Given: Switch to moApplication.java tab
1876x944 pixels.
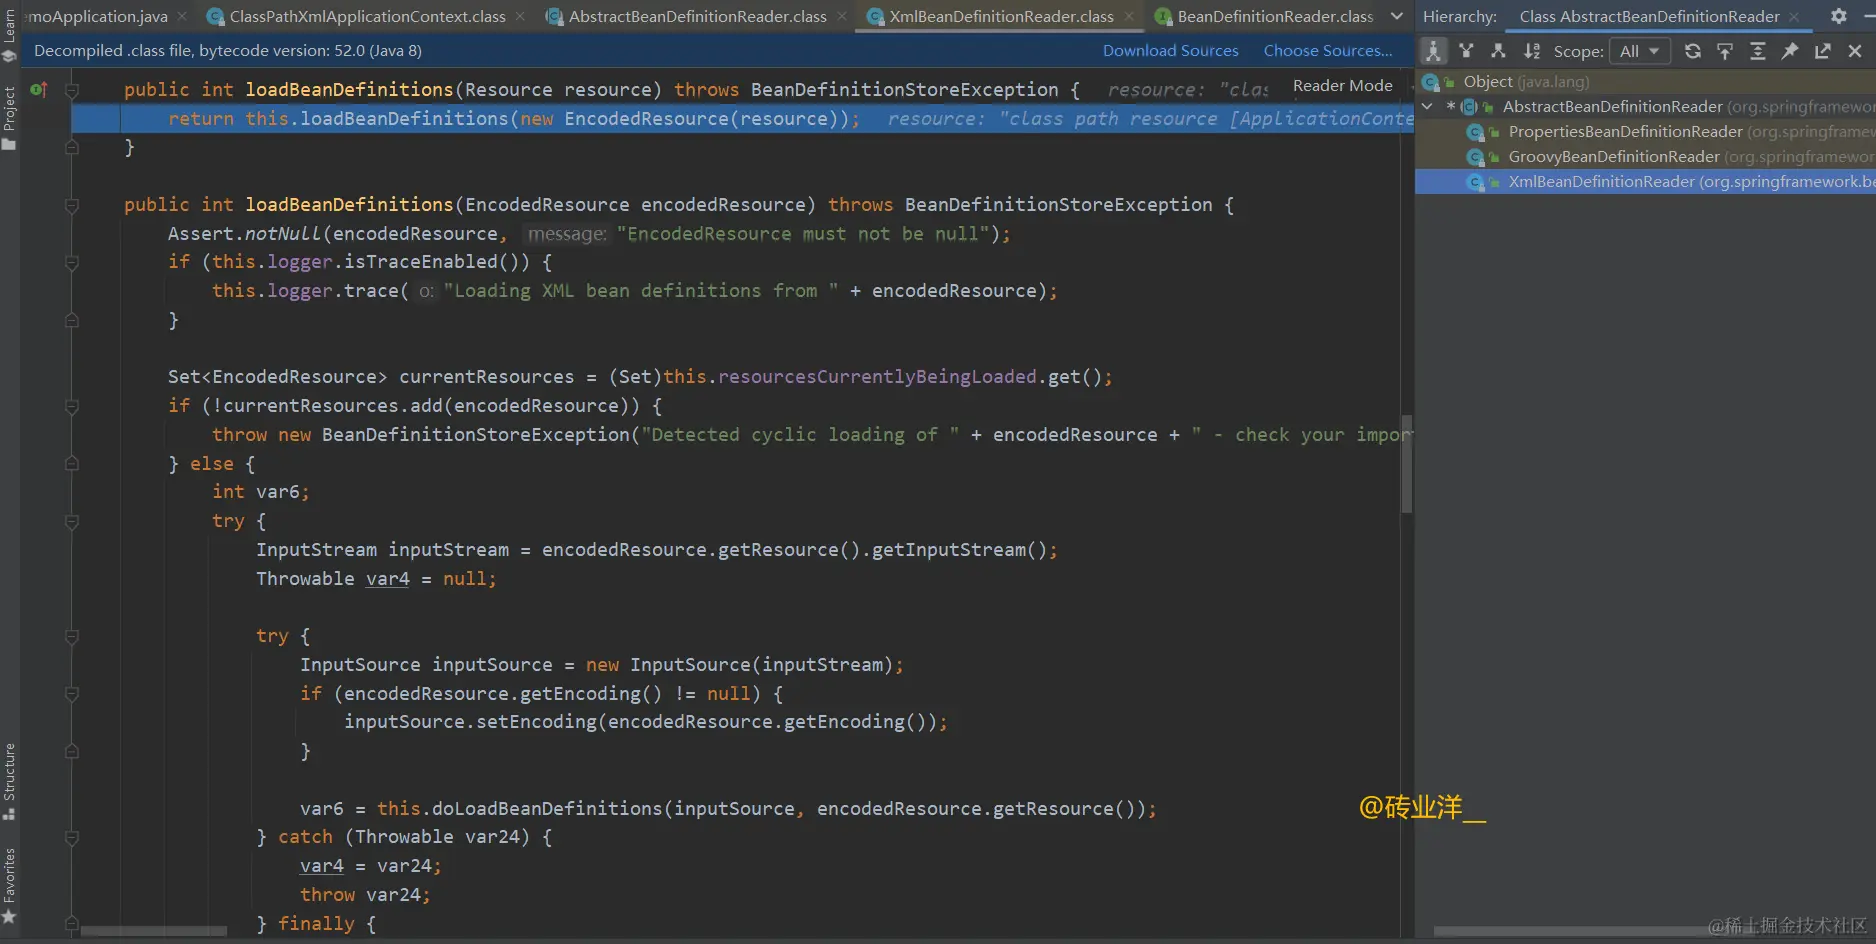Looking at the screenshot, I should point(97,16).
